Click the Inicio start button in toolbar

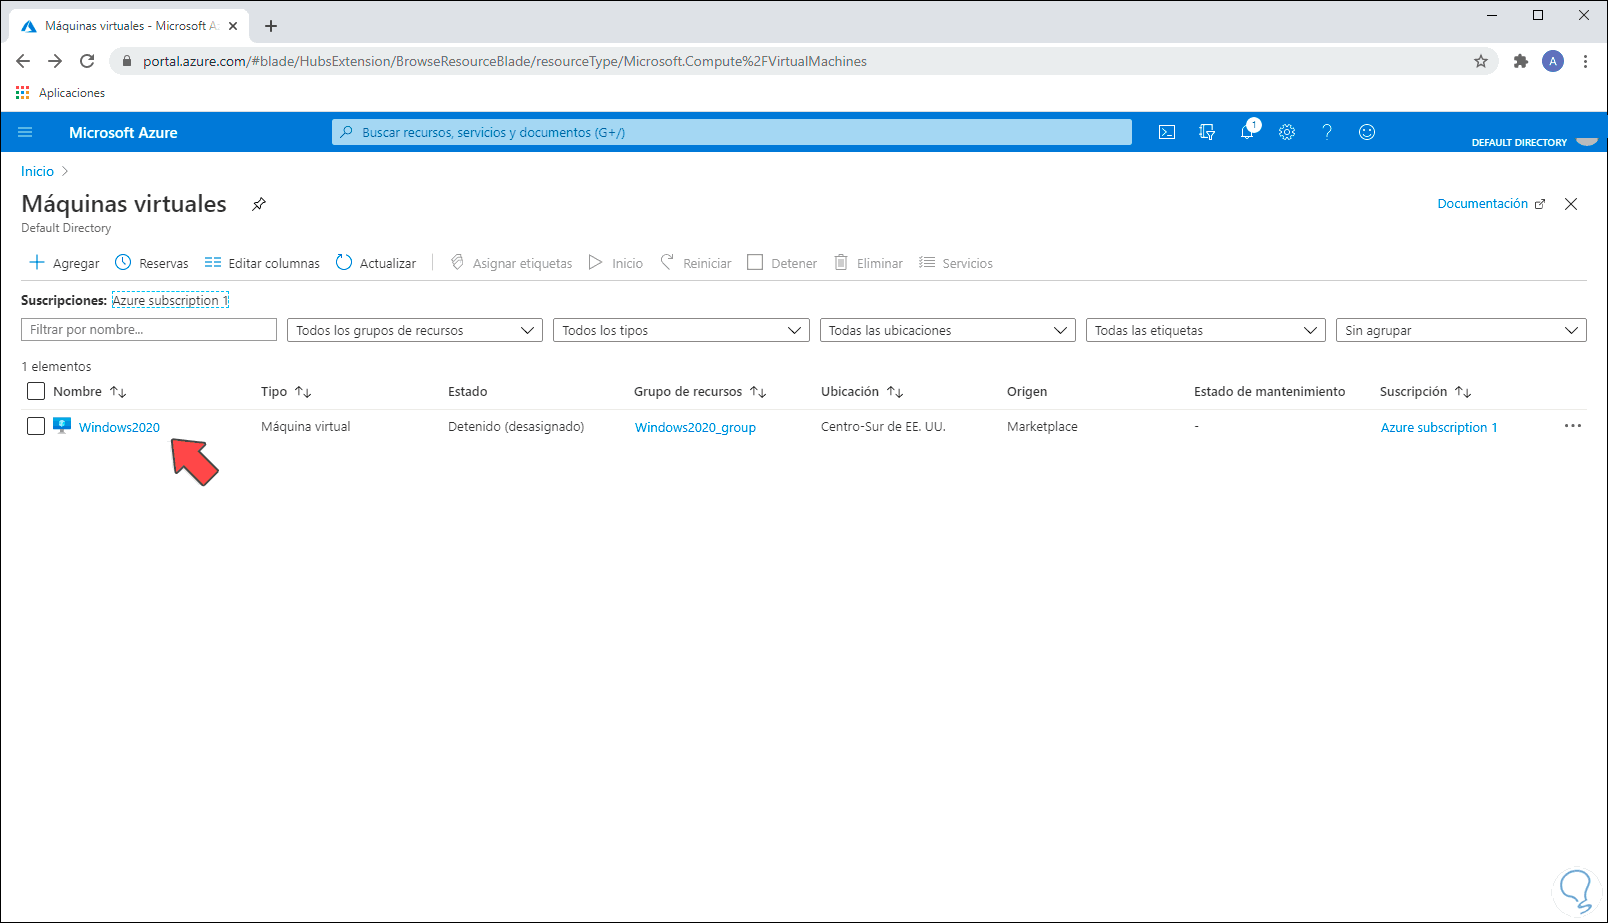tap(616, 263)
